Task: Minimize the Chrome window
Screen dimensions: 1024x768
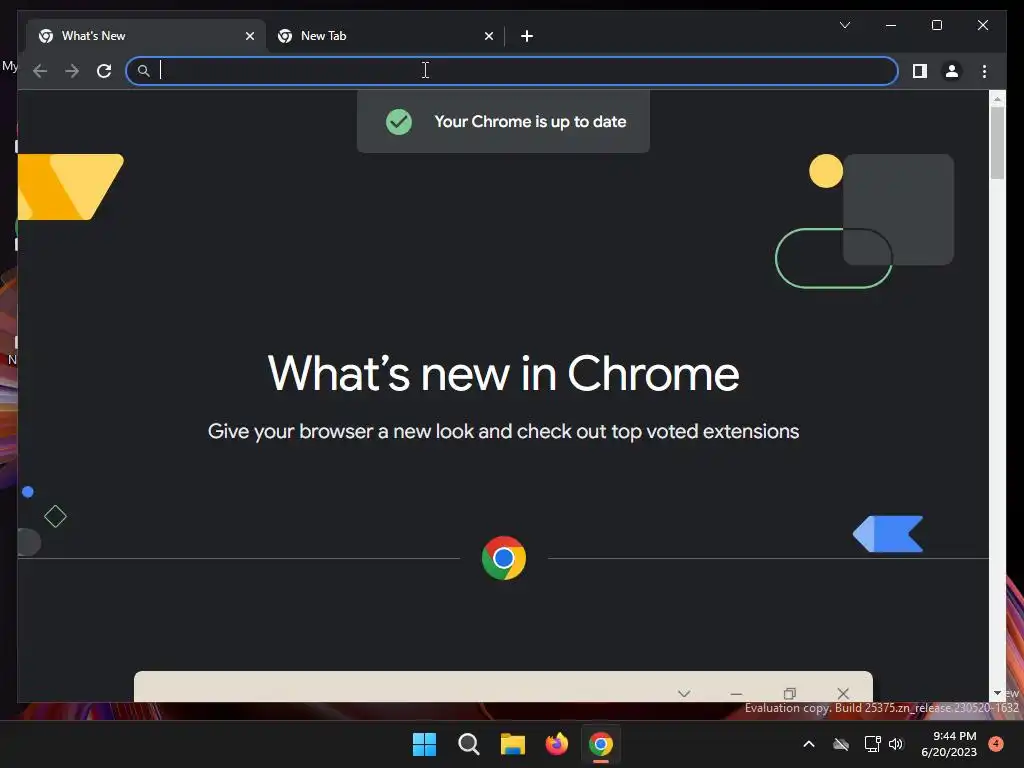Action: pyautogui.click(x=891, y=25)
